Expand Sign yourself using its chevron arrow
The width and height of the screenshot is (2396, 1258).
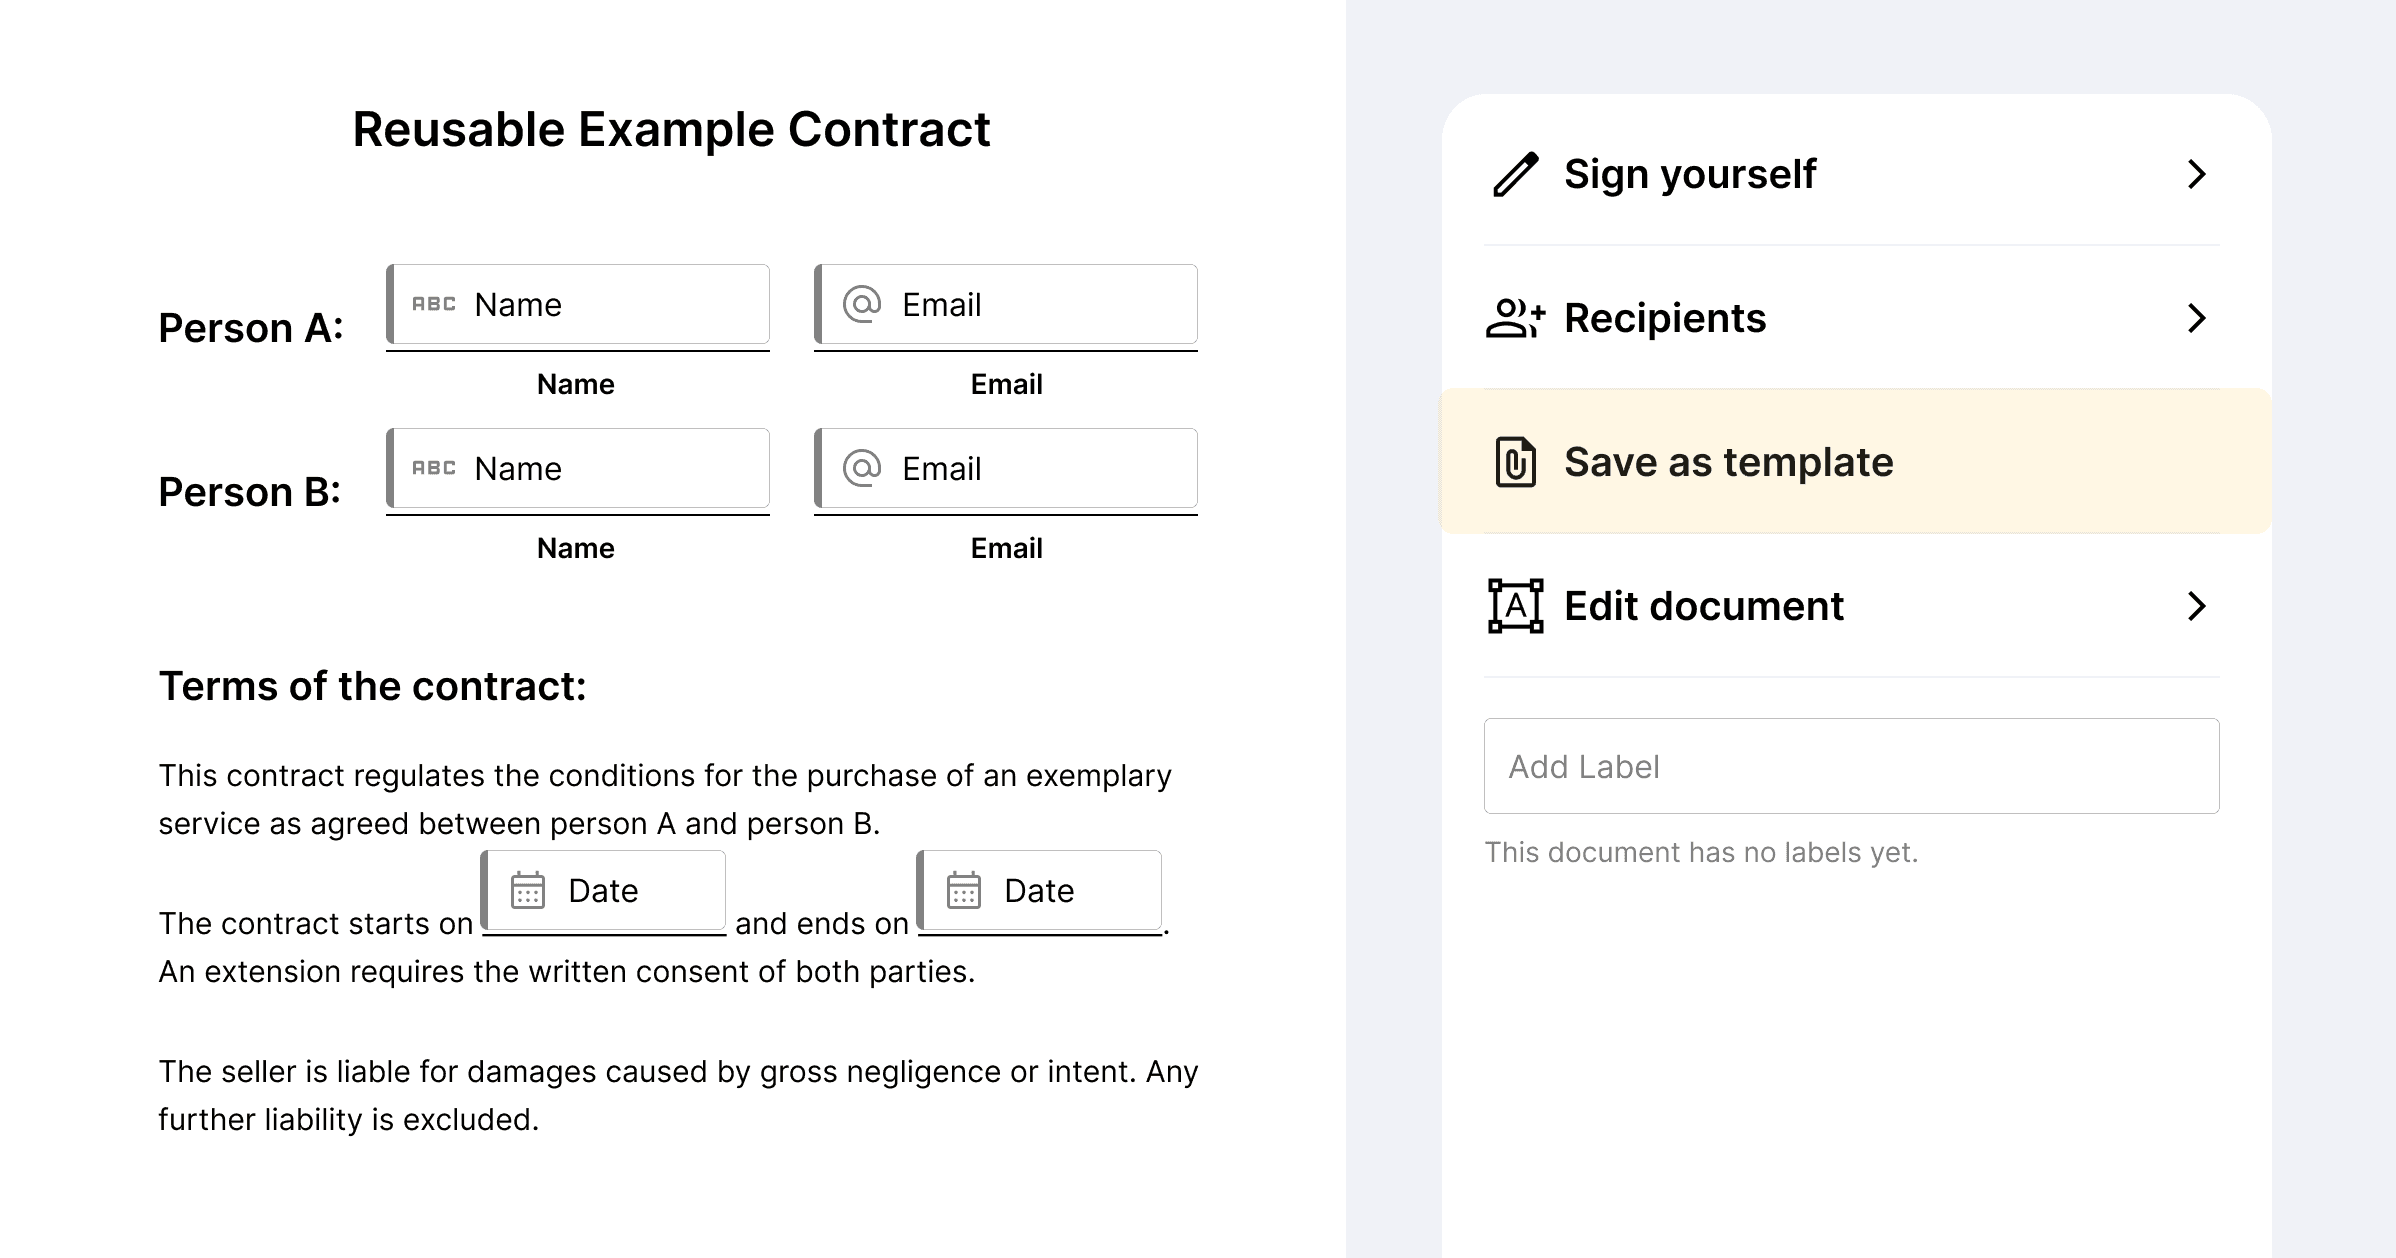click(2196, 174)
